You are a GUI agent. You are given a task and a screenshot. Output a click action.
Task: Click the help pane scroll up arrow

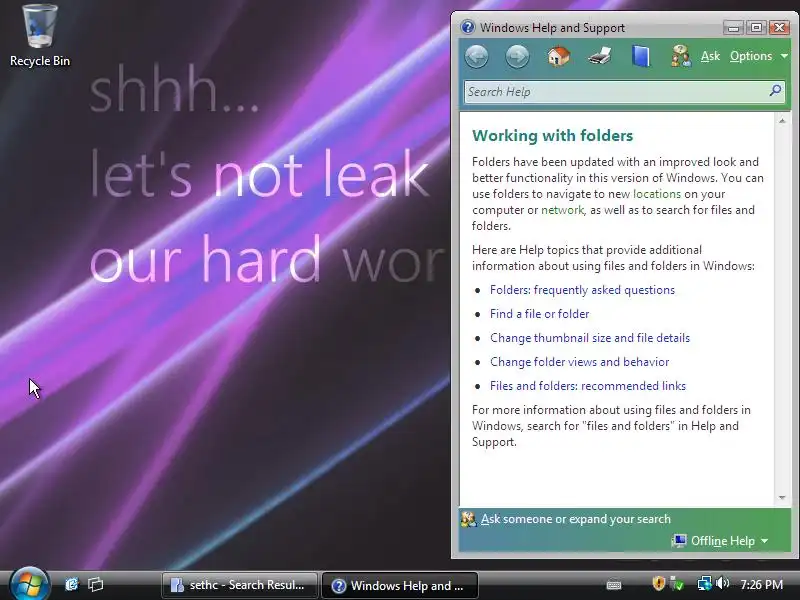point(782,121)
